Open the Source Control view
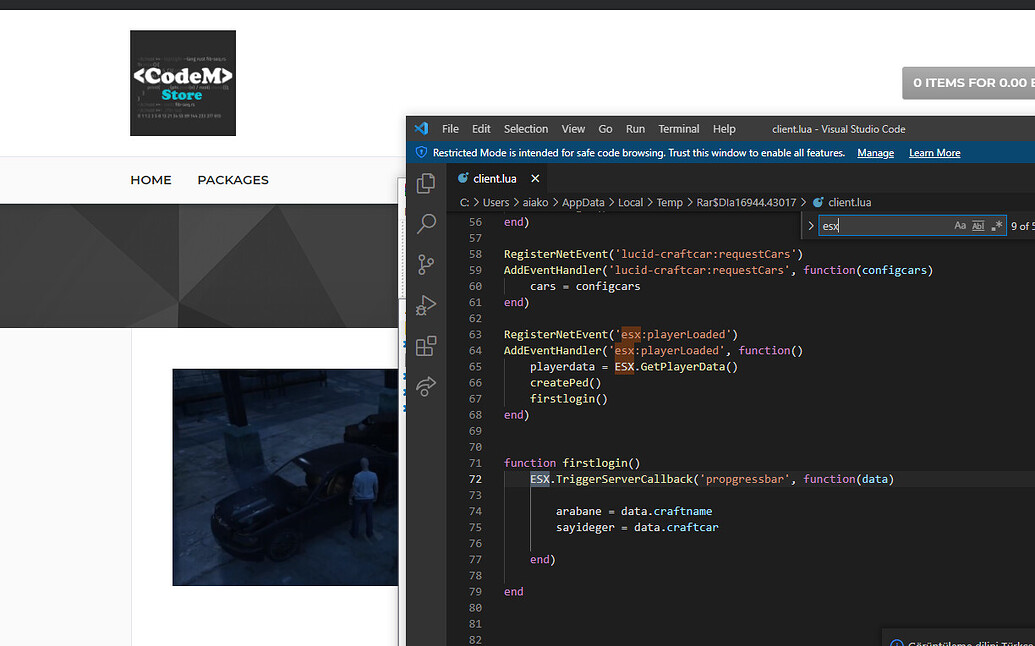 (426, 264)
